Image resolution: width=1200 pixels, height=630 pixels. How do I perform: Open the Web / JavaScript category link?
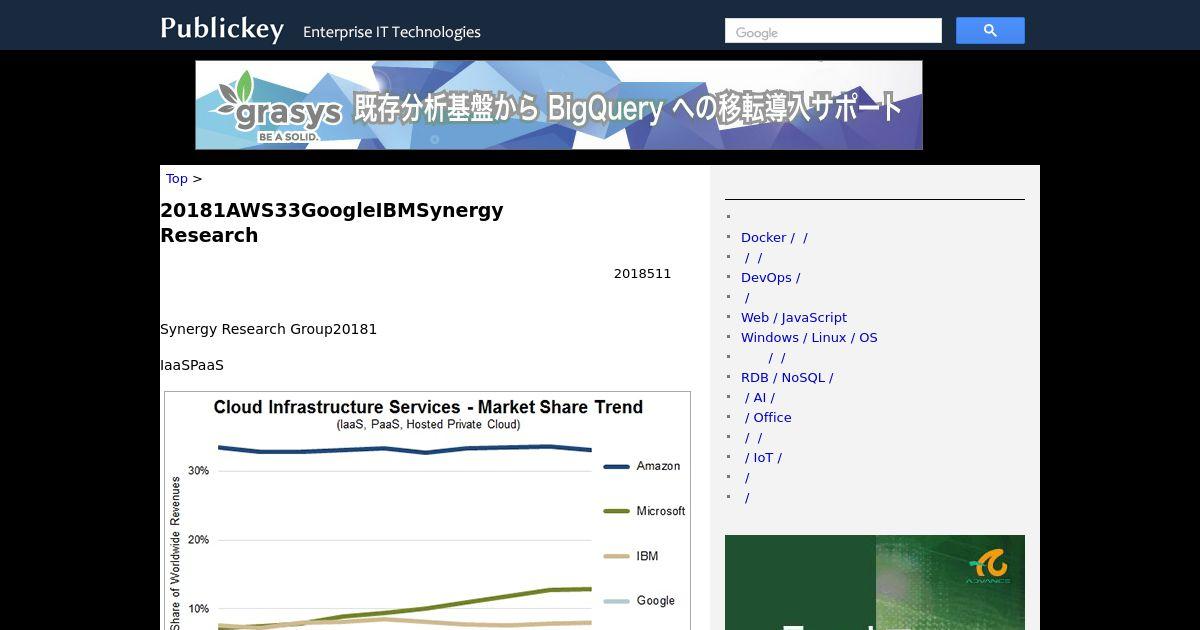(x=794, y=317)
